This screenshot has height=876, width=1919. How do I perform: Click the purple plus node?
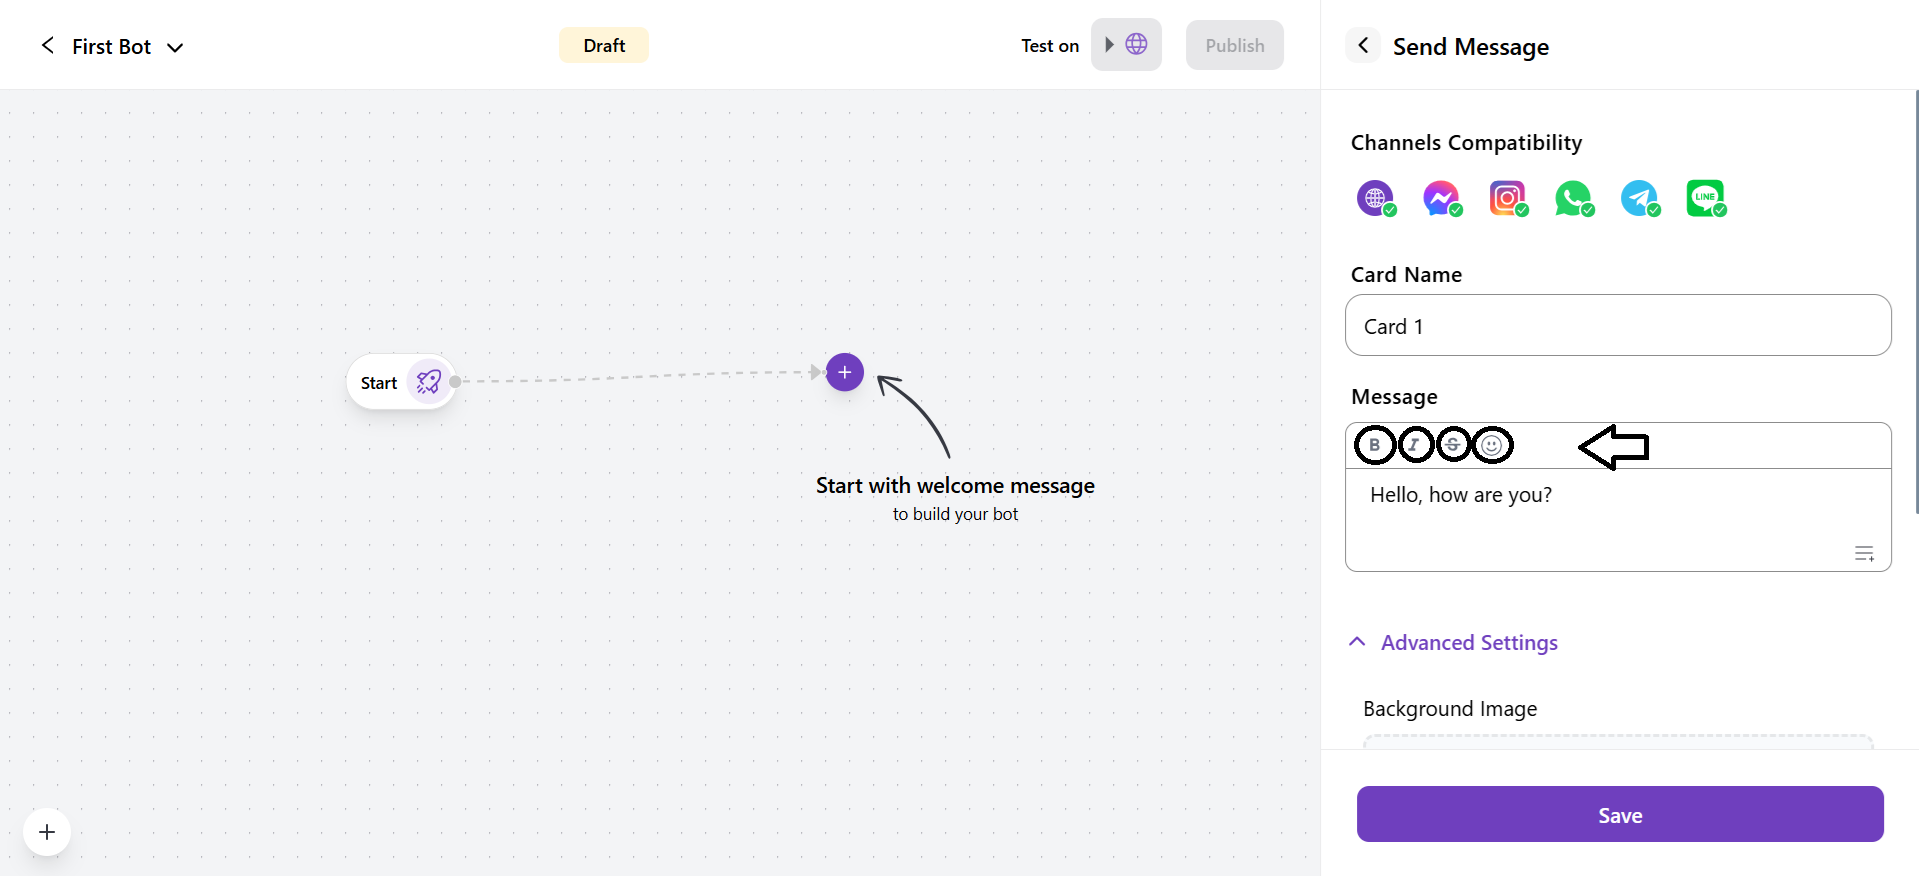[x=845, y=373]
